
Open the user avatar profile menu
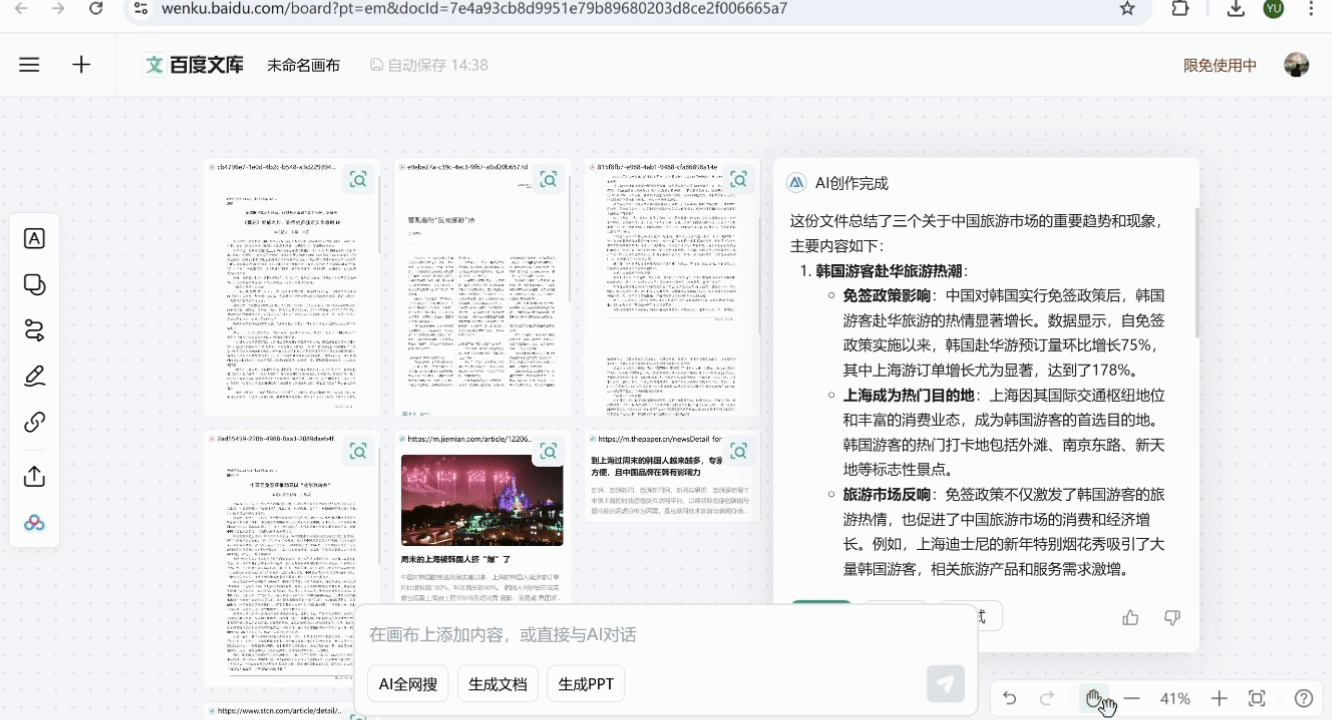click(1296, 65)
